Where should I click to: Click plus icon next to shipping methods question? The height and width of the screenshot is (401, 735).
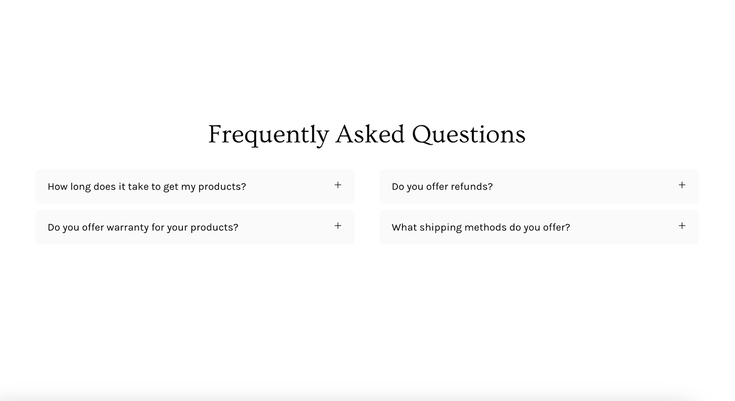pos(682,226)
